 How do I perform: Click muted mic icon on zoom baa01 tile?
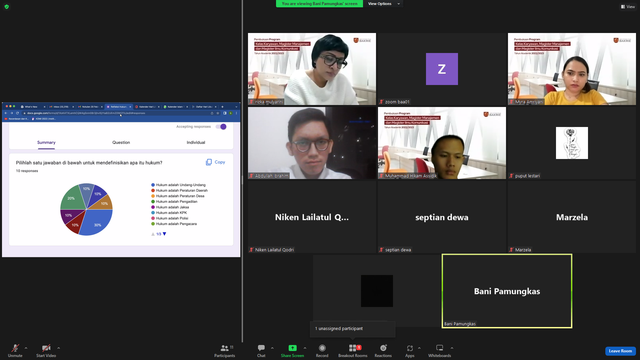tap(381, 102)
